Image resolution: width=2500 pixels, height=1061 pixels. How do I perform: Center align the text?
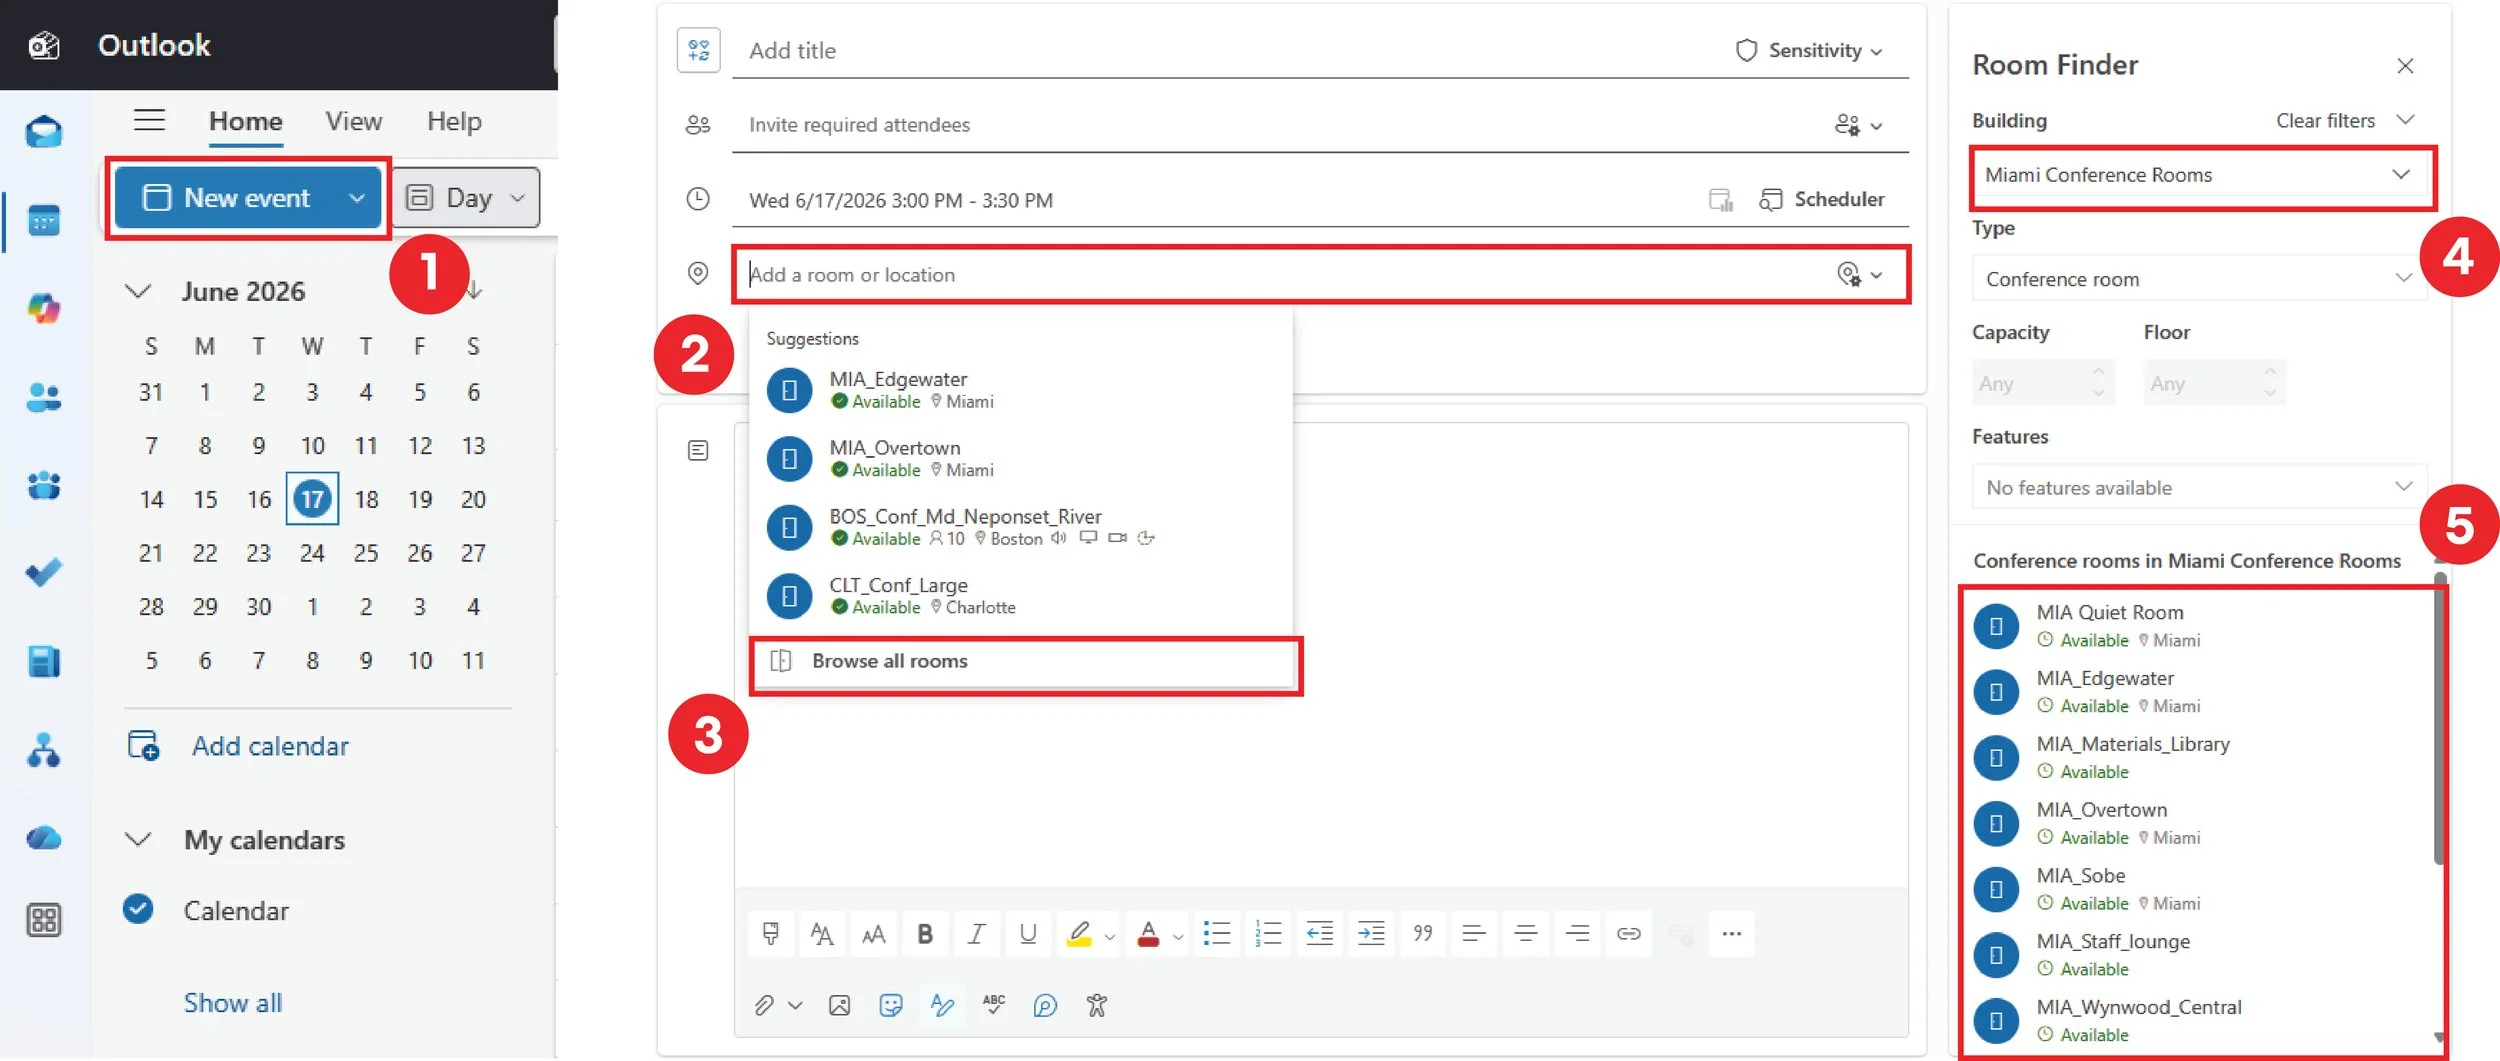pyautogui.click(x=1526, y=934)
